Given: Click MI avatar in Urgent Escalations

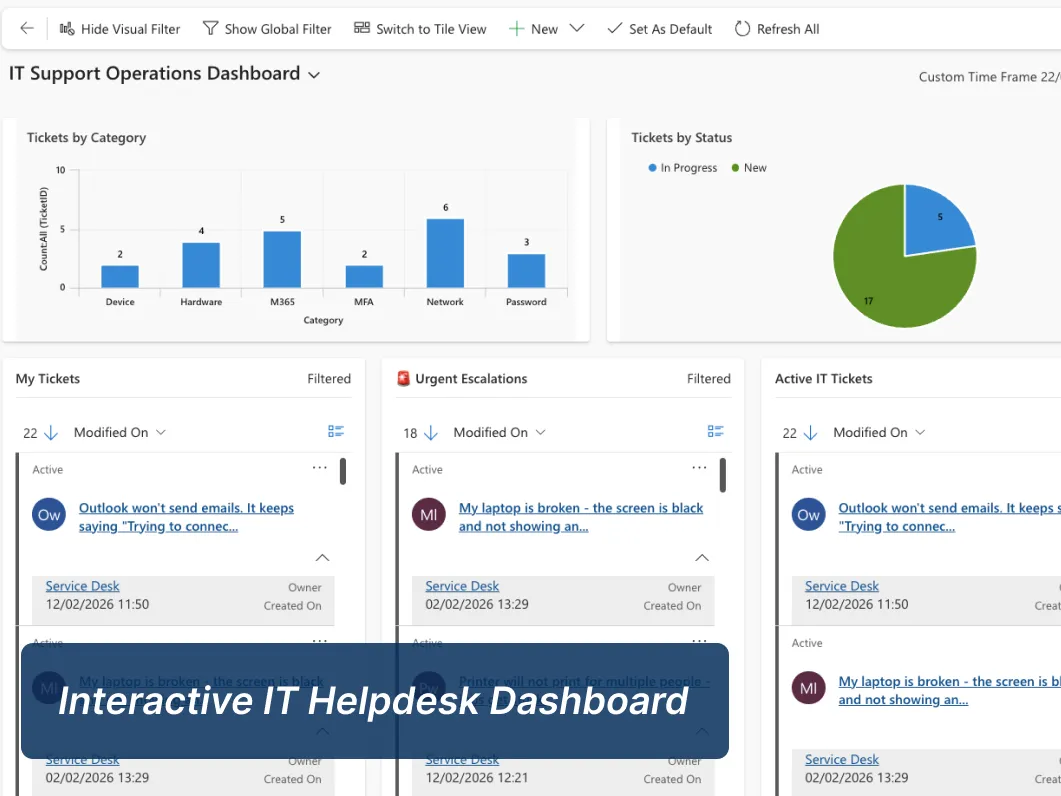Looking at the screenshot, I should point(428,515).
